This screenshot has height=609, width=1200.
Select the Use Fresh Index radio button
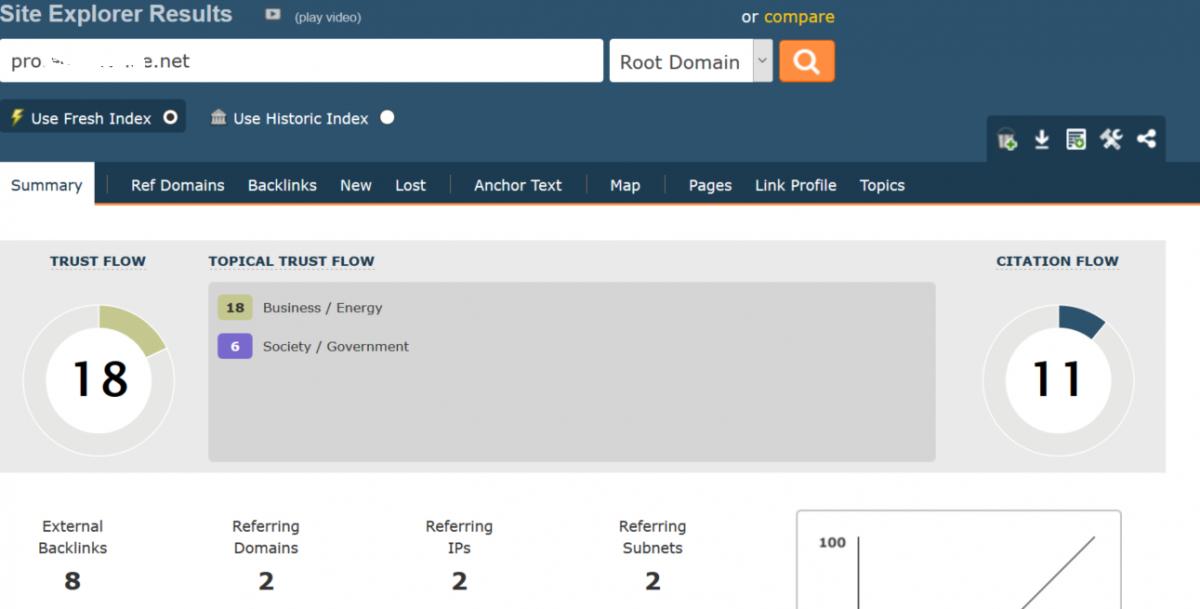170,117
